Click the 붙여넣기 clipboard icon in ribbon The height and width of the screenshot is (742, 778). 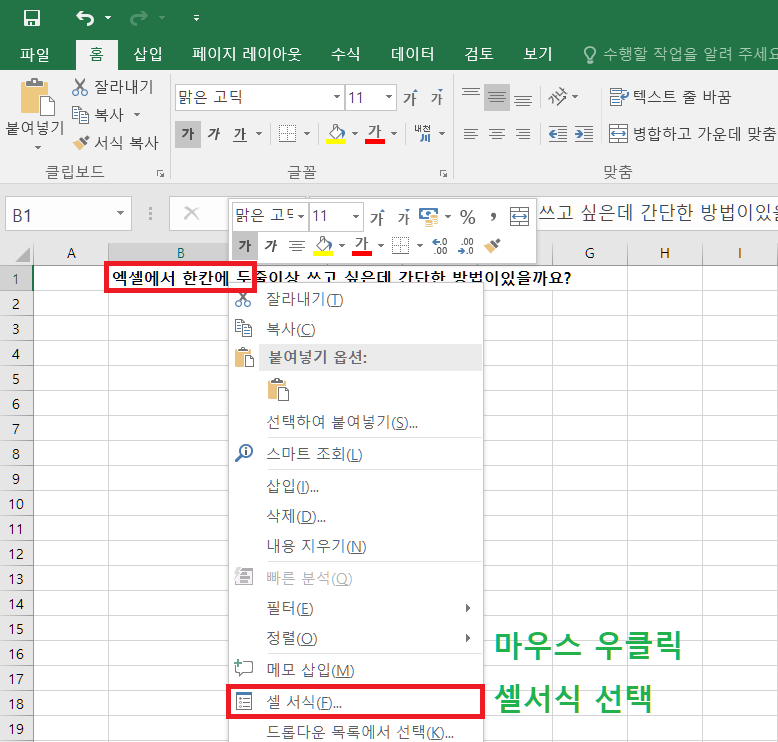point(37,97)
